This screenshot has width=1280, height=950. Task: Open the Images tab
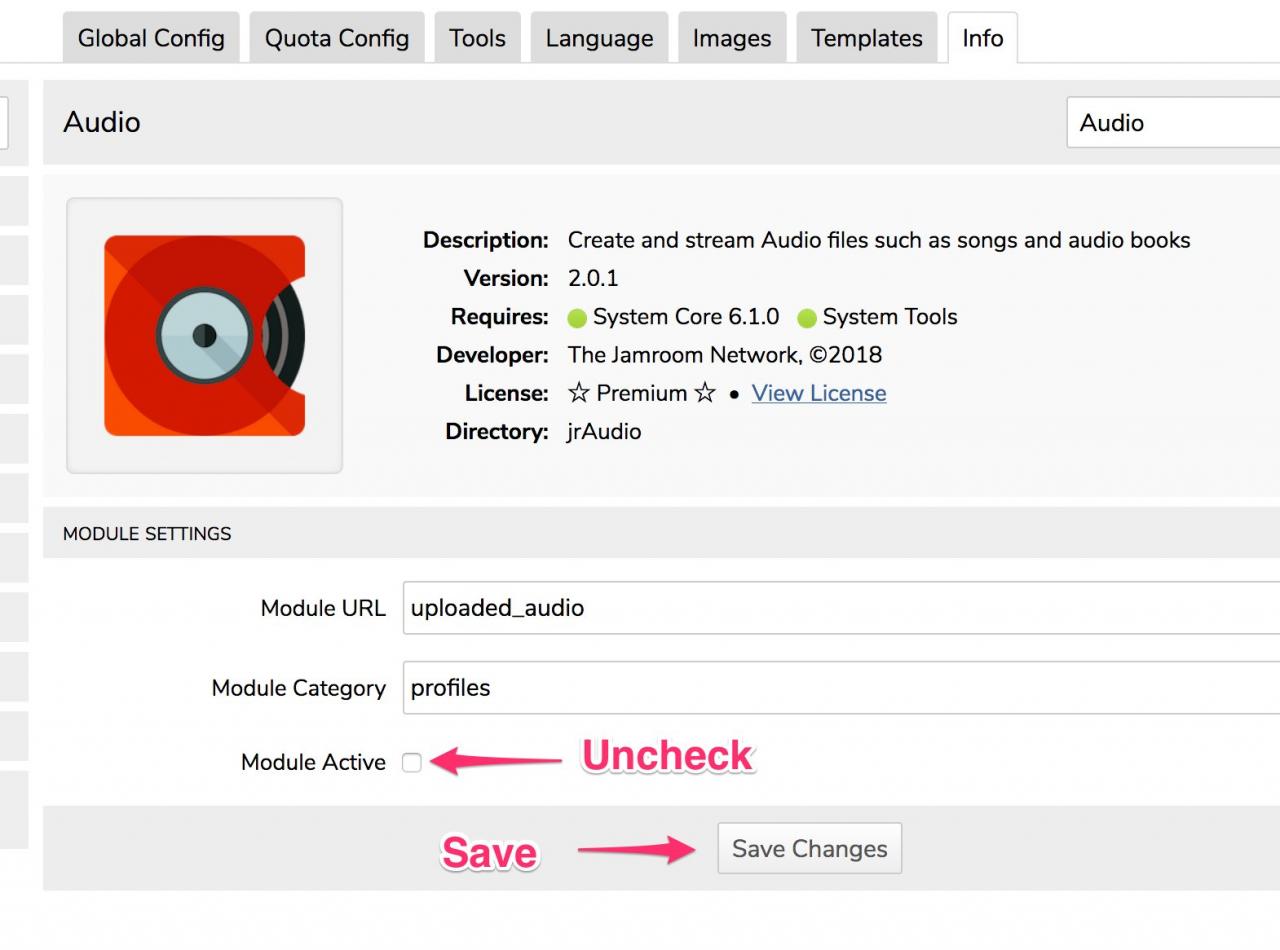point(732,38)
